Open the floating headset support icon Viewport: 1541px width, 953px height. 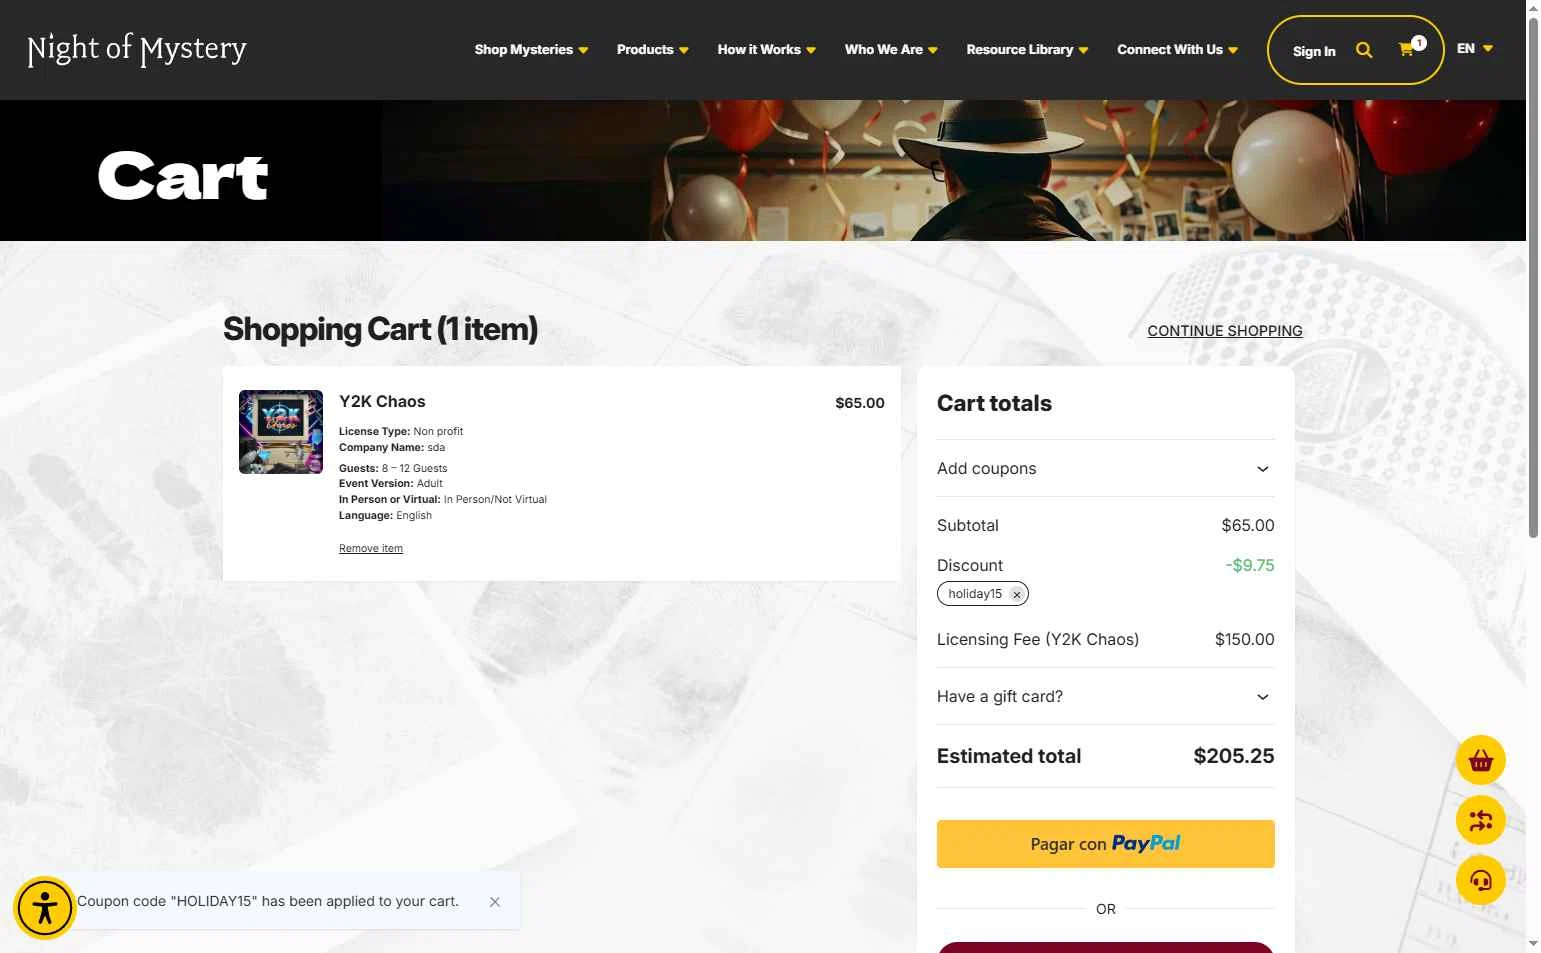(x=1481, y=881)
